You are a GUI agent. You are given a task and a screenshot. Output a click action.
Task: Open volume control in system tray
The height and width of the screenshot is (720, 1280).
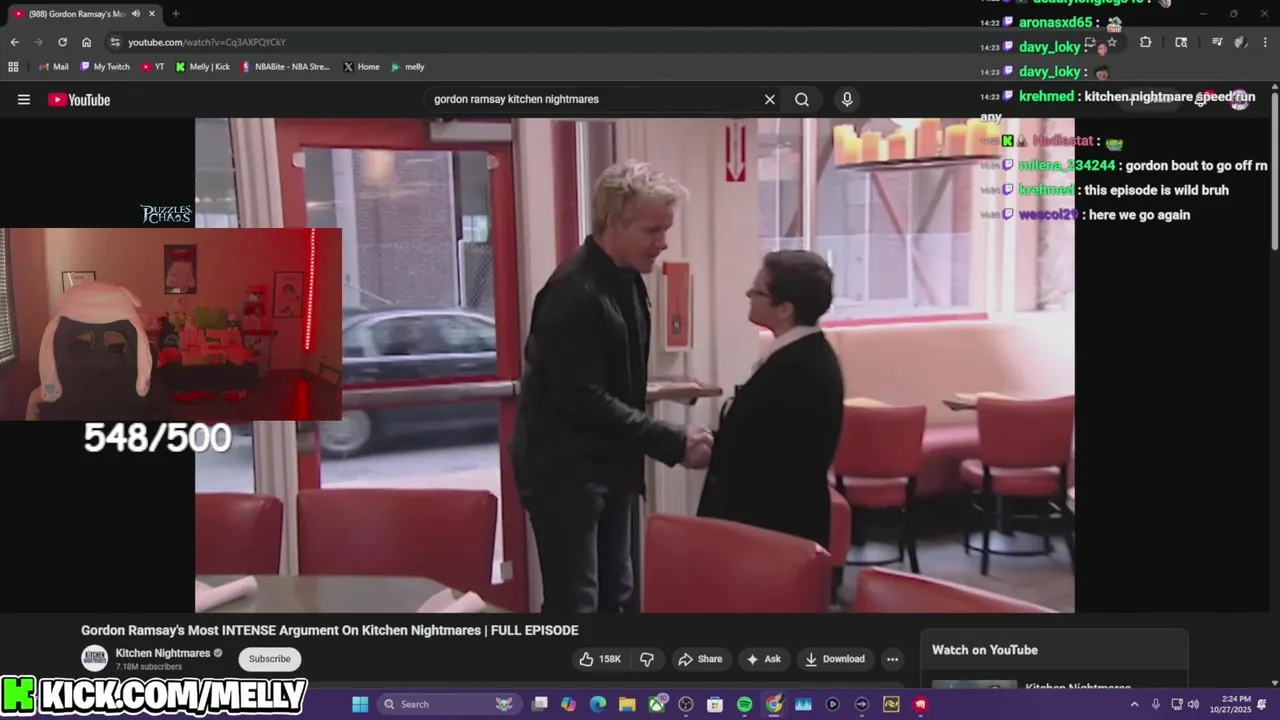[x=1193, y=704]
